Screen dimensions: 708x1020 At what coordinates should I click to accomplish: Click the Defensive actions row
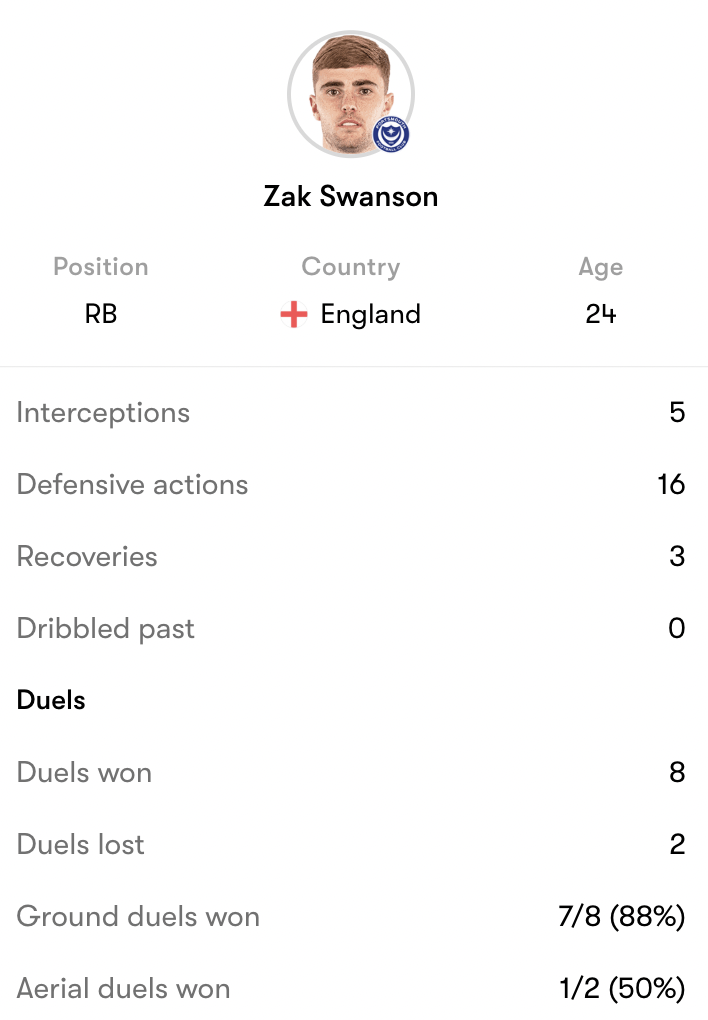pos(354,485)
